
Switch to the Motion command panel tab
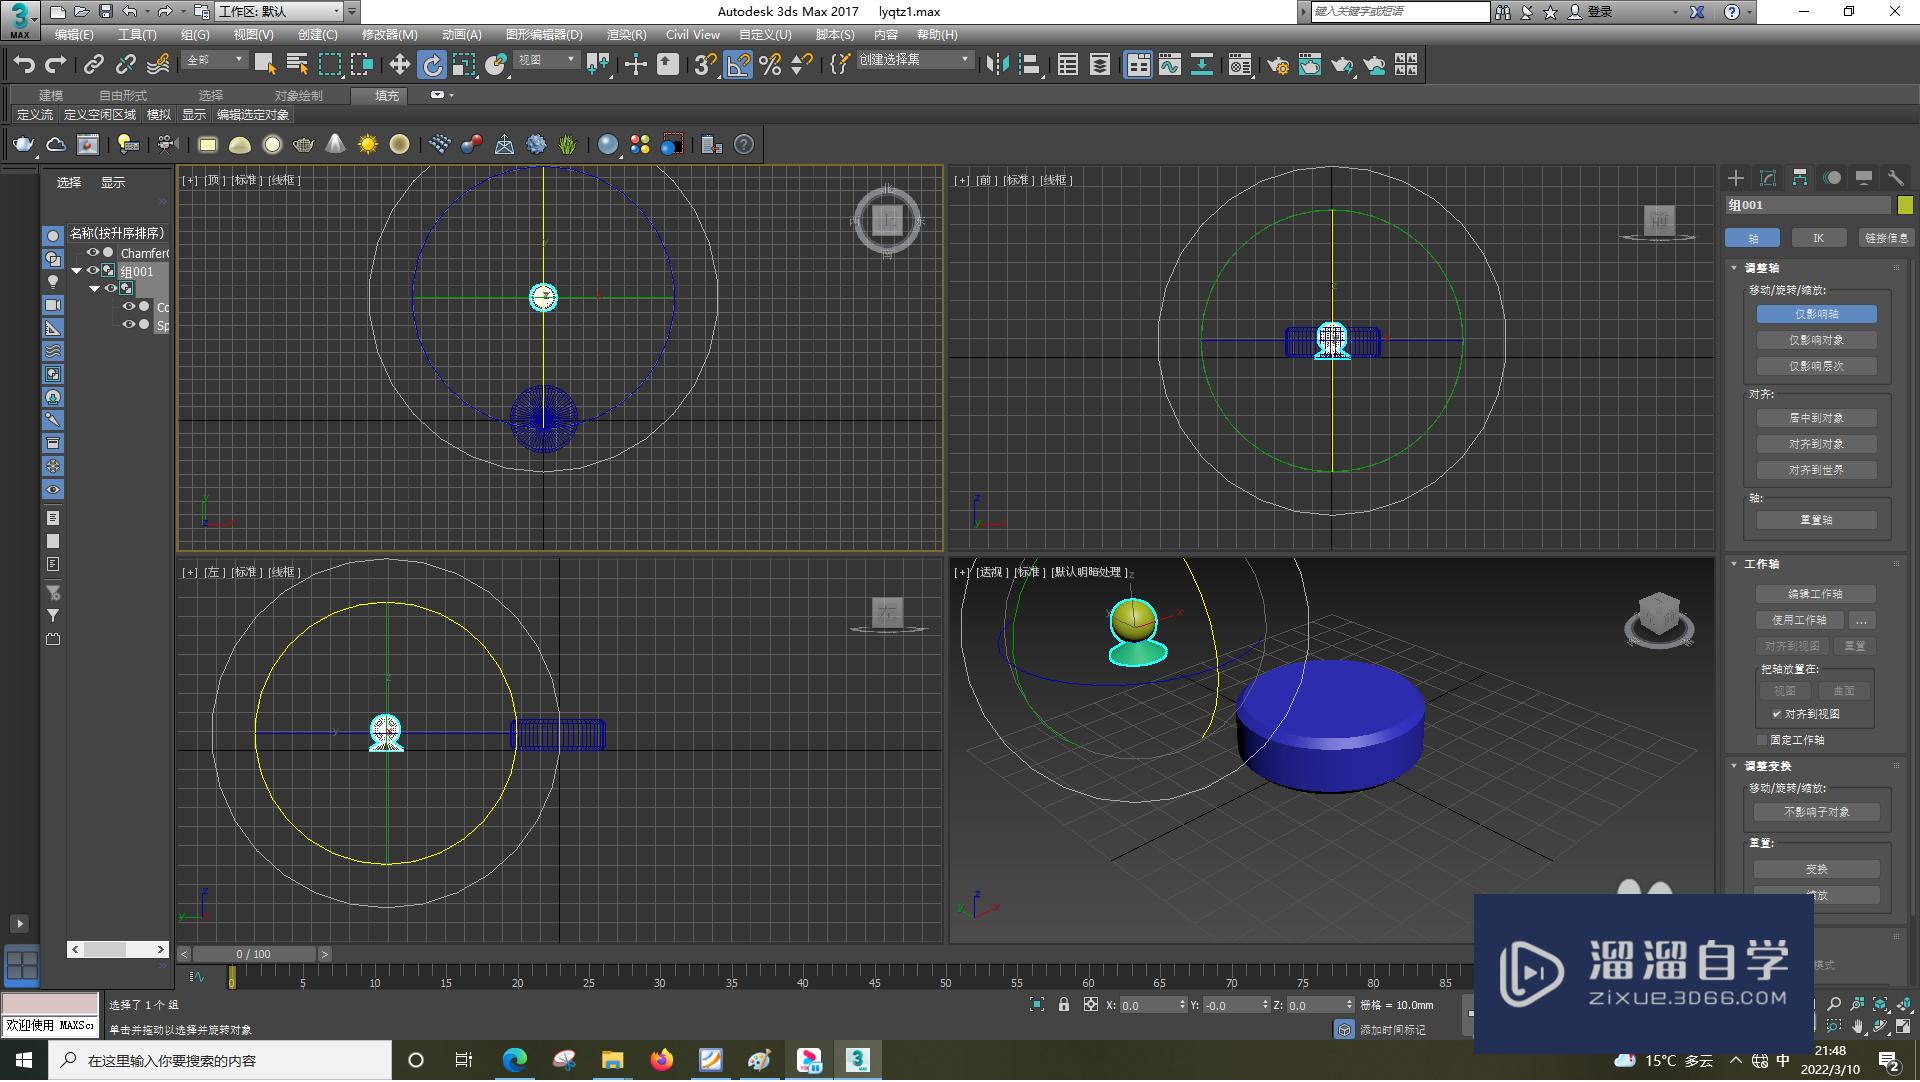point(1832,178)
